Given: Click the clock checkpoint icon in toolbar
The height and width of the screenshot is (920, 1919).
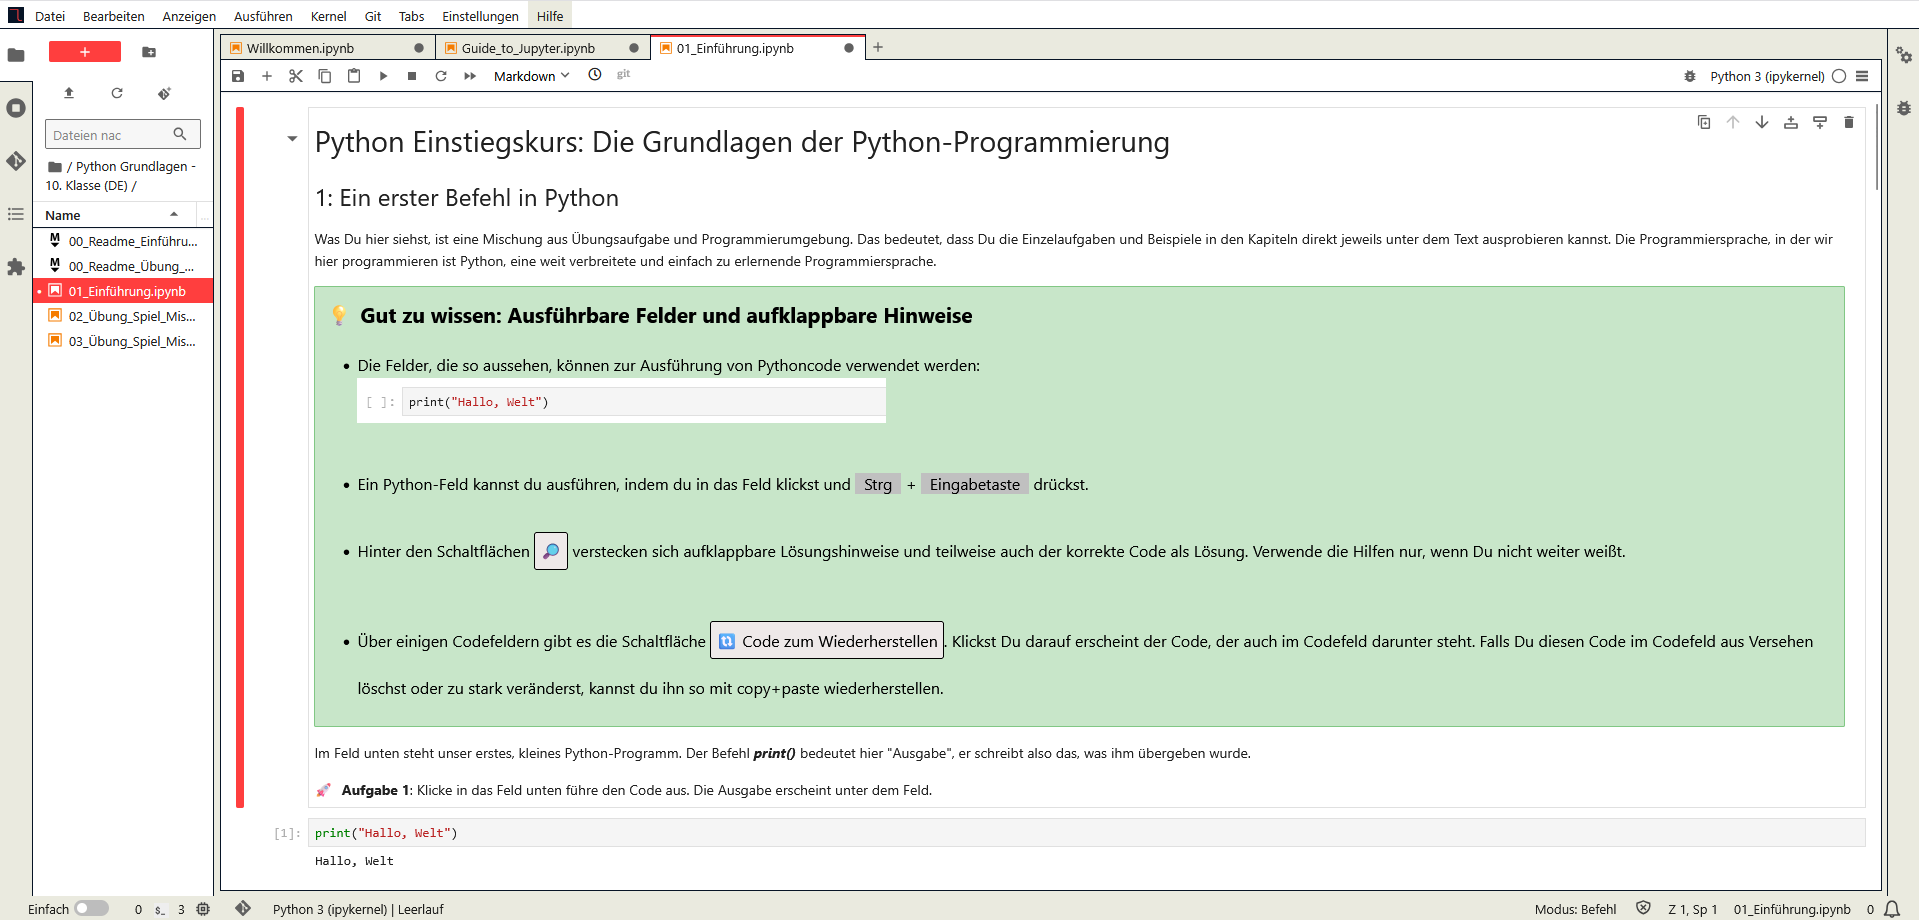Looking at the screenshot, I should (595, 75).
